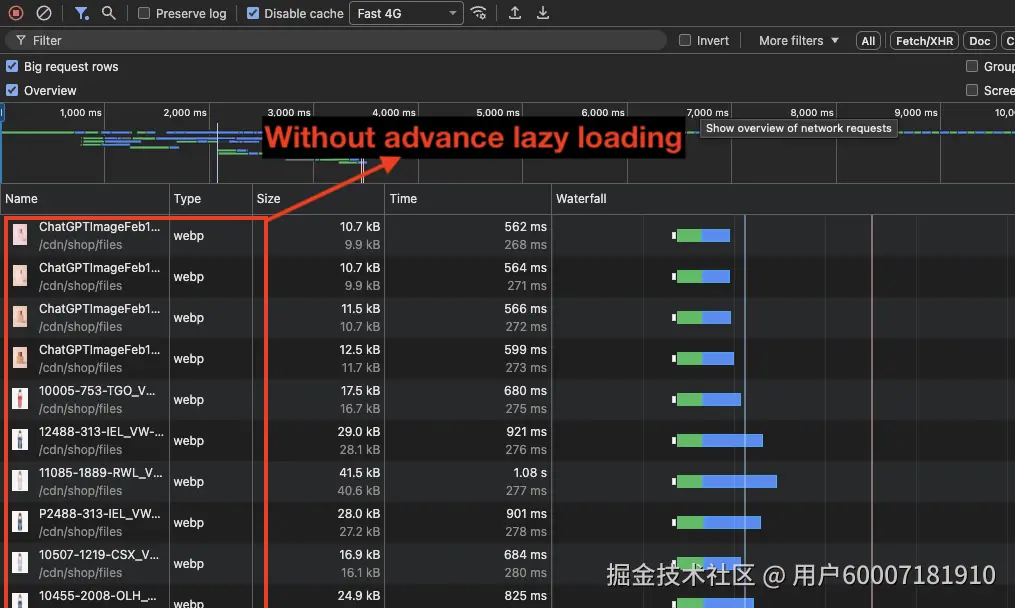
Task: Click the All requests filter button
Action: pyautogui.click(x=867, y=40)
